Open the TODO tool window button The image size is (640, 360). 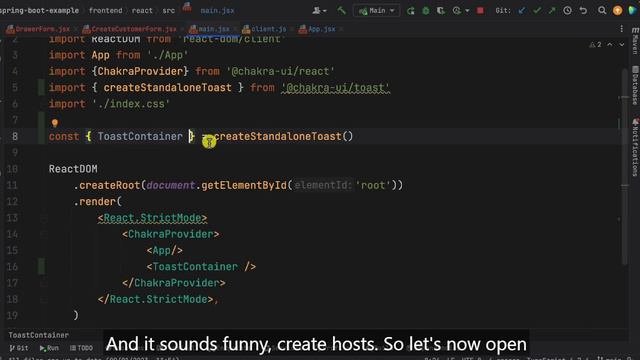(81, 348)
